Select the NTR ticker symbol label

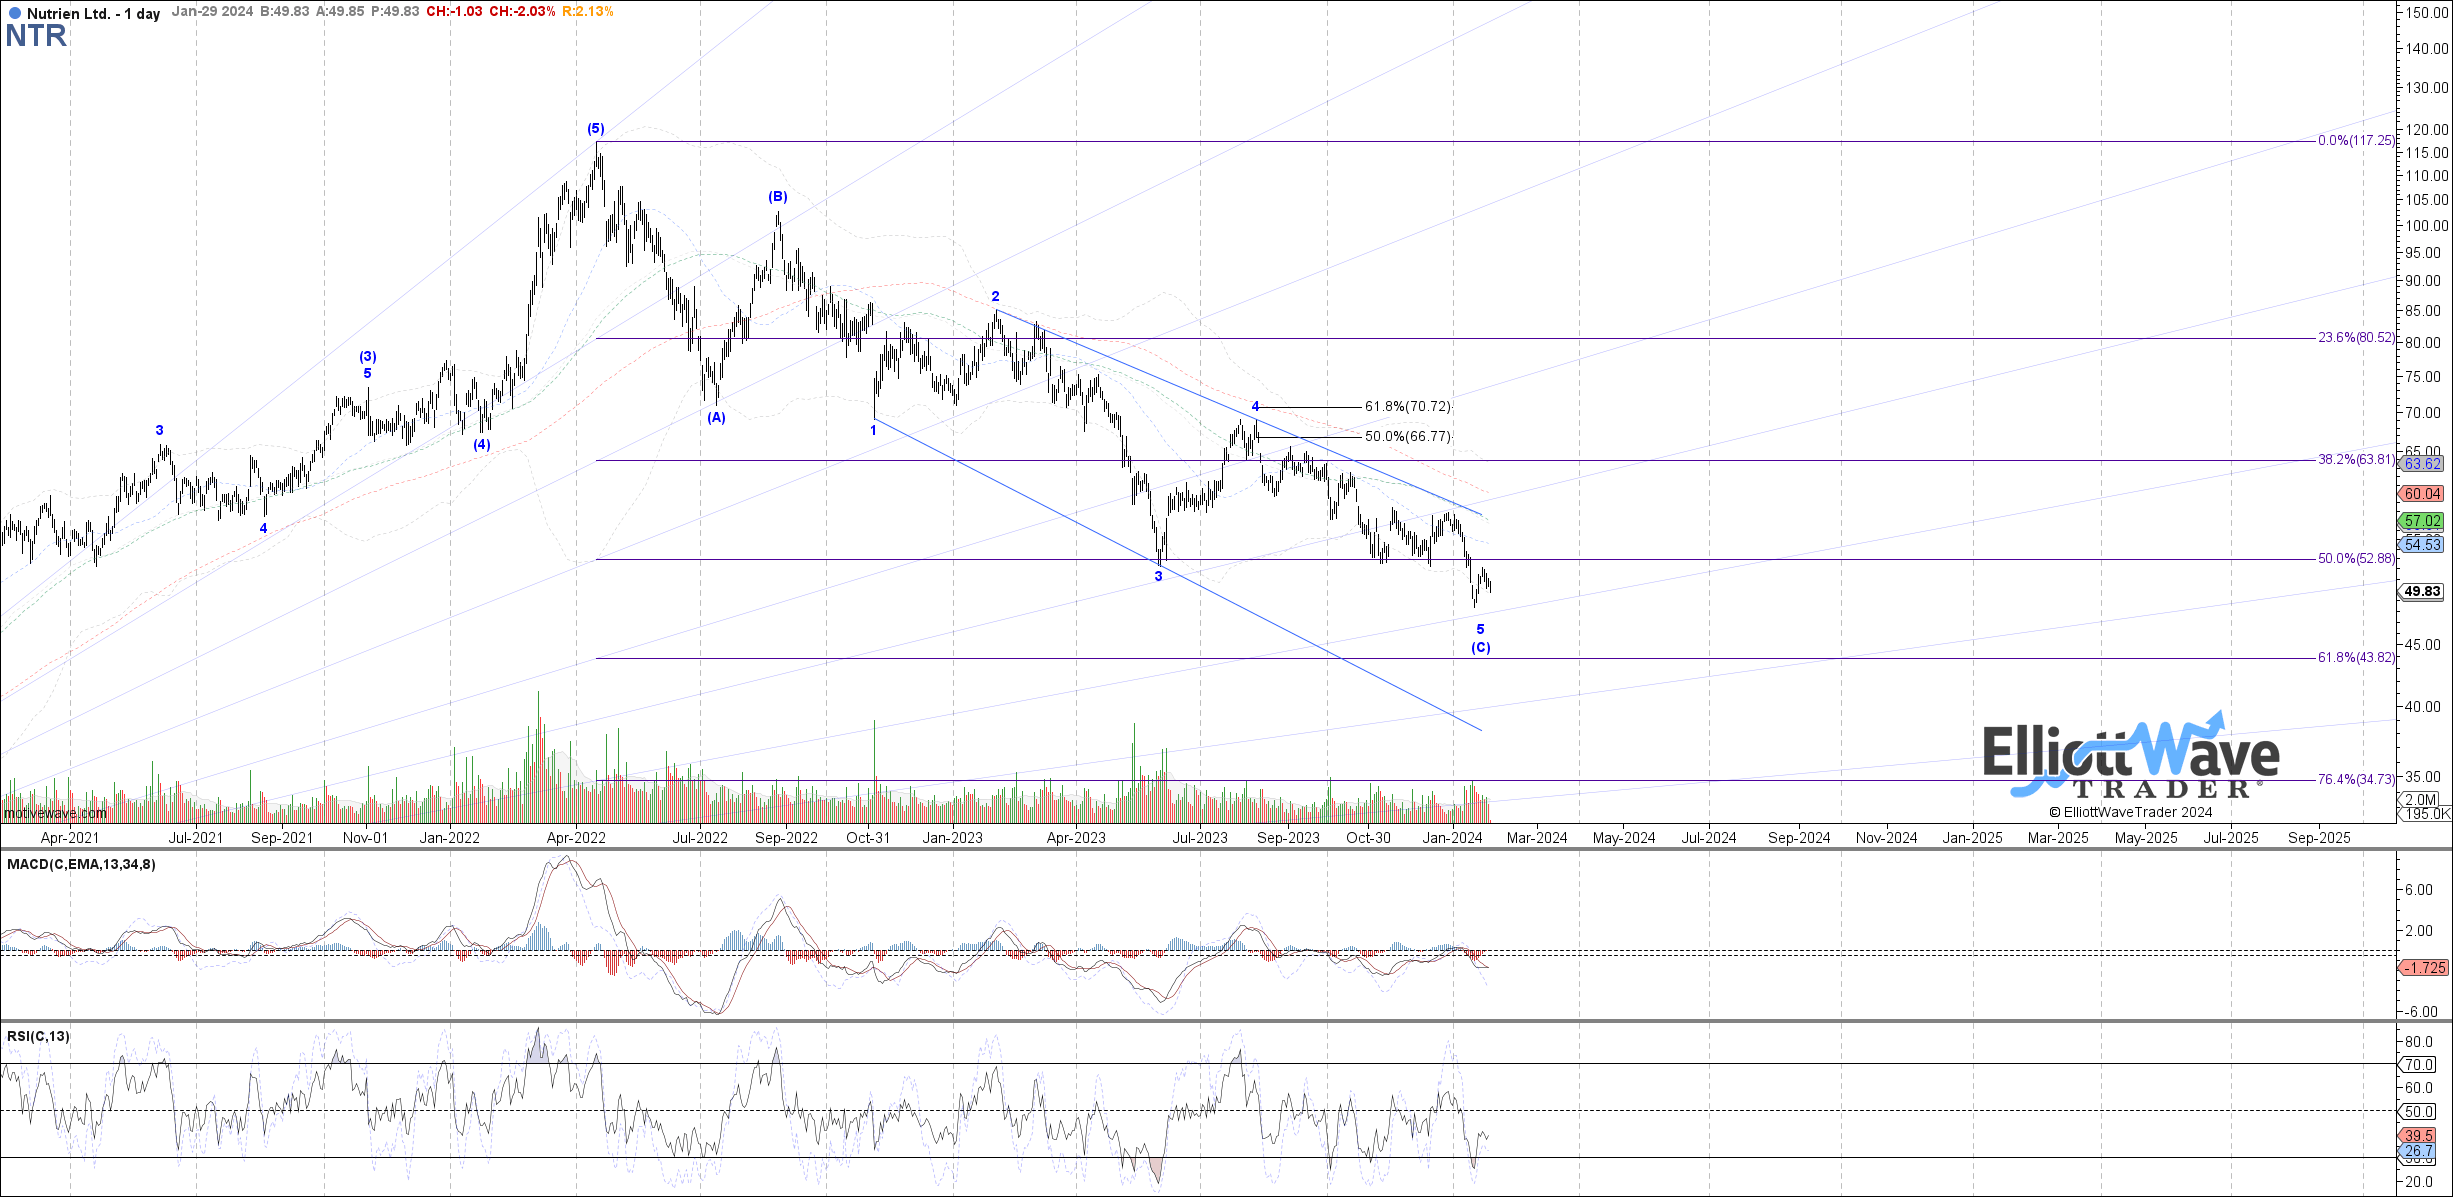36,37
